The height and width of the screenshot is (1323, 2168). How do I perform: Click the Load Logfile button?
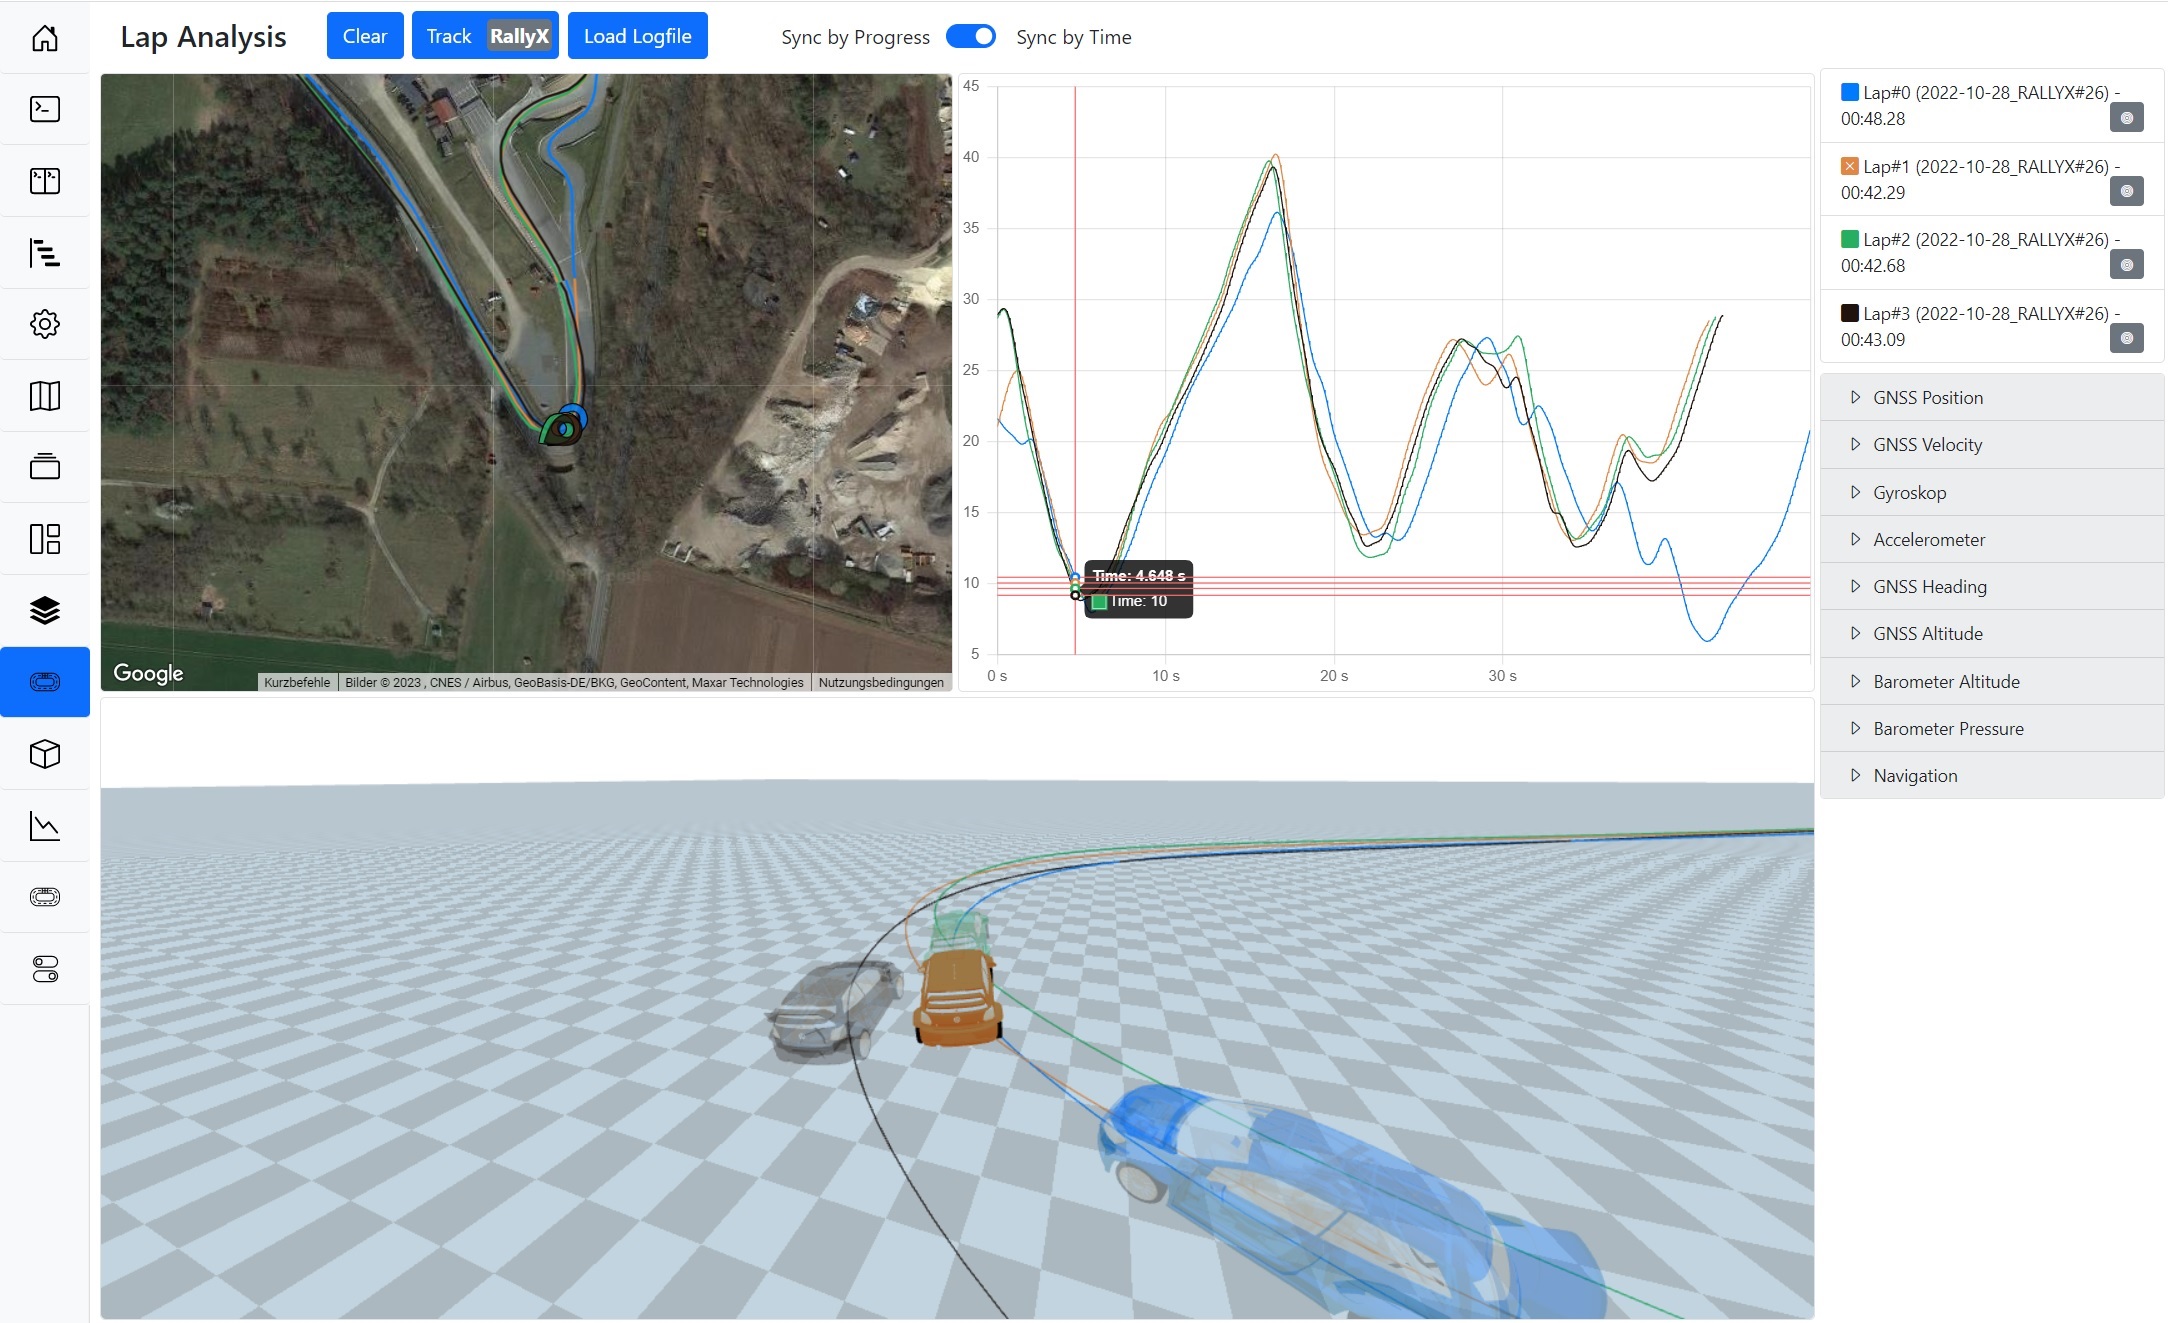(638, 36)
